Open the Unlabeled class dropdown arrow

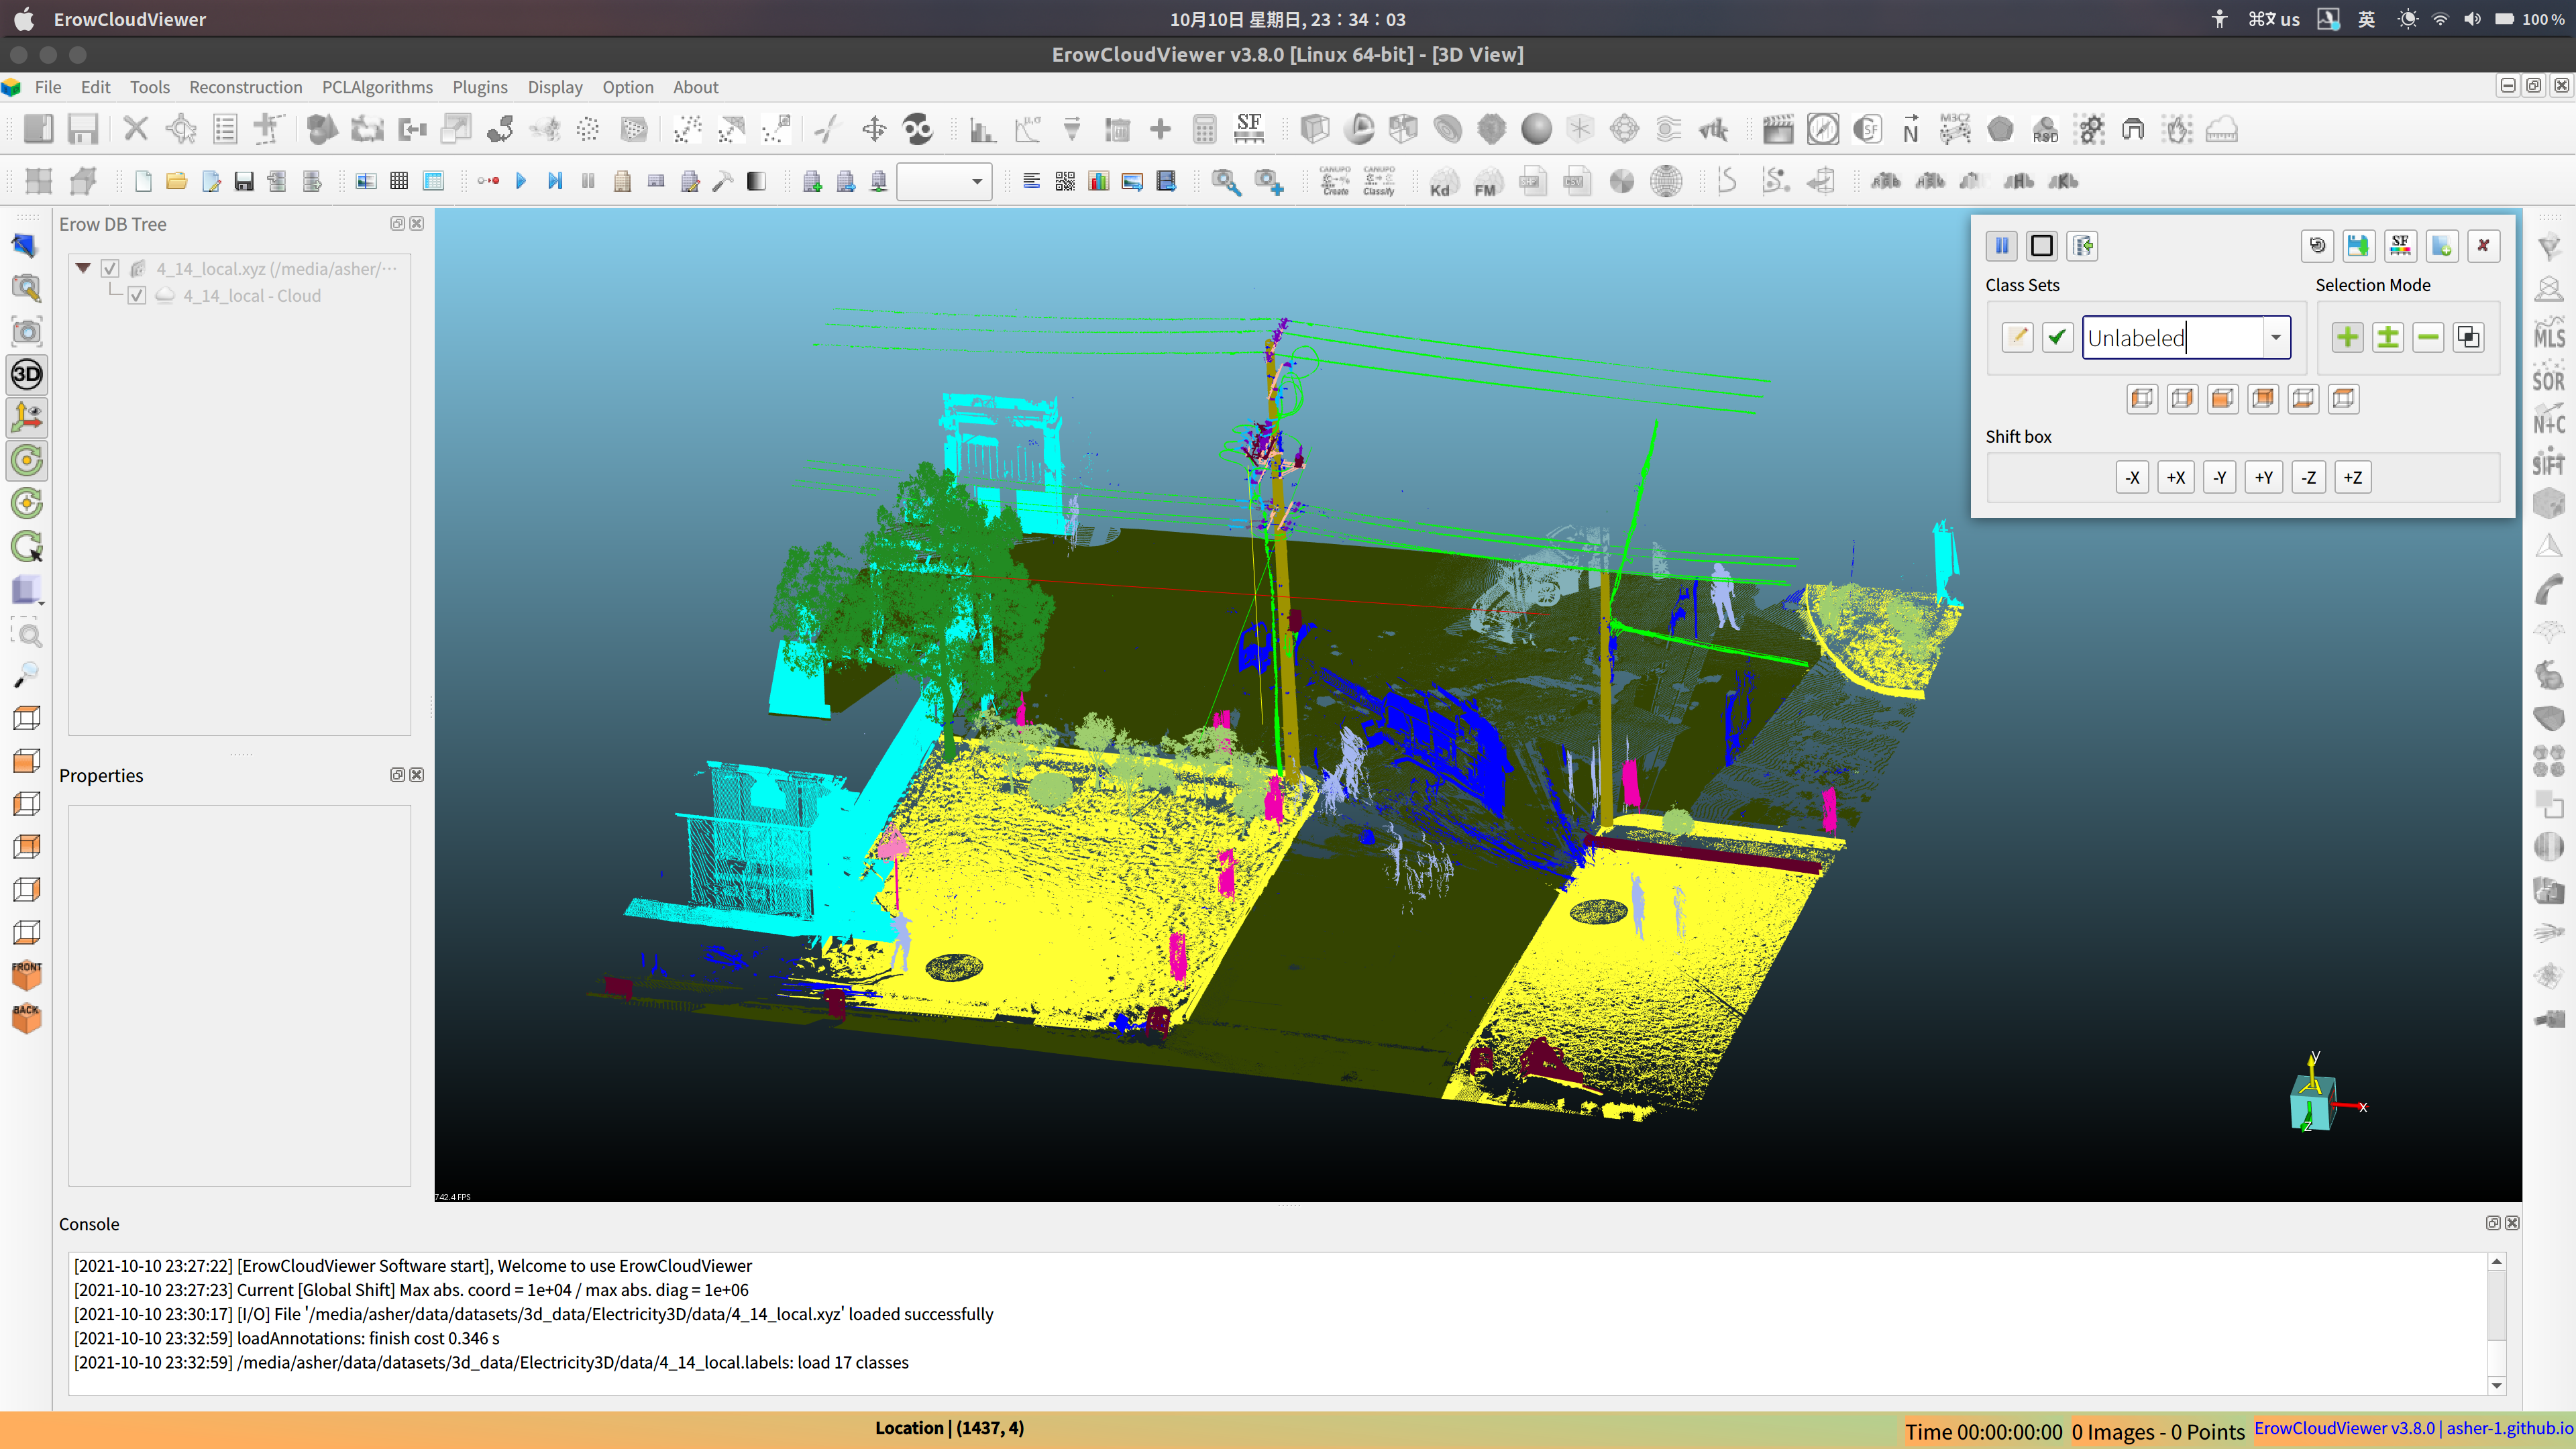2275,337
